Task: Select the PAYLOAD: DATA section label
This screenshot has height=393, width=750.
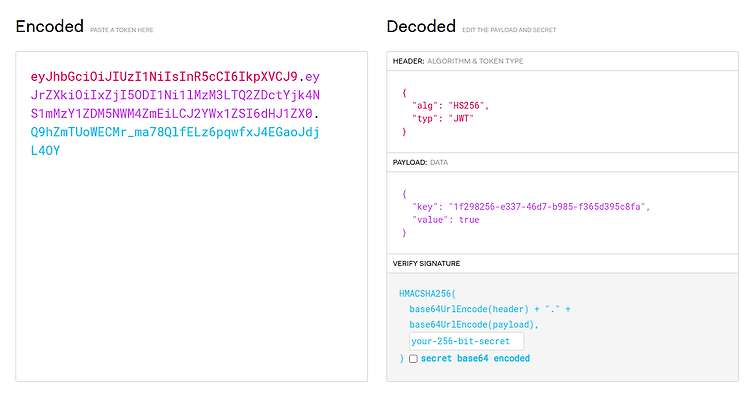Action: 420,163
